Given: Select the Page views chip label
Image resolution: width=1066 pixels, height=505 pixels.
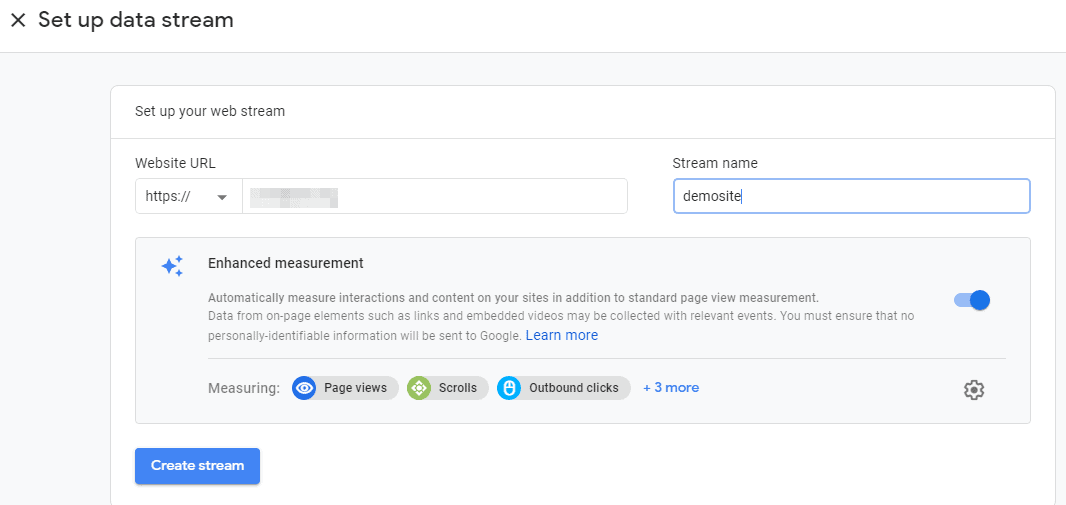Looking at the screenshot, I should pyautogui.click(x=355, y=388).
